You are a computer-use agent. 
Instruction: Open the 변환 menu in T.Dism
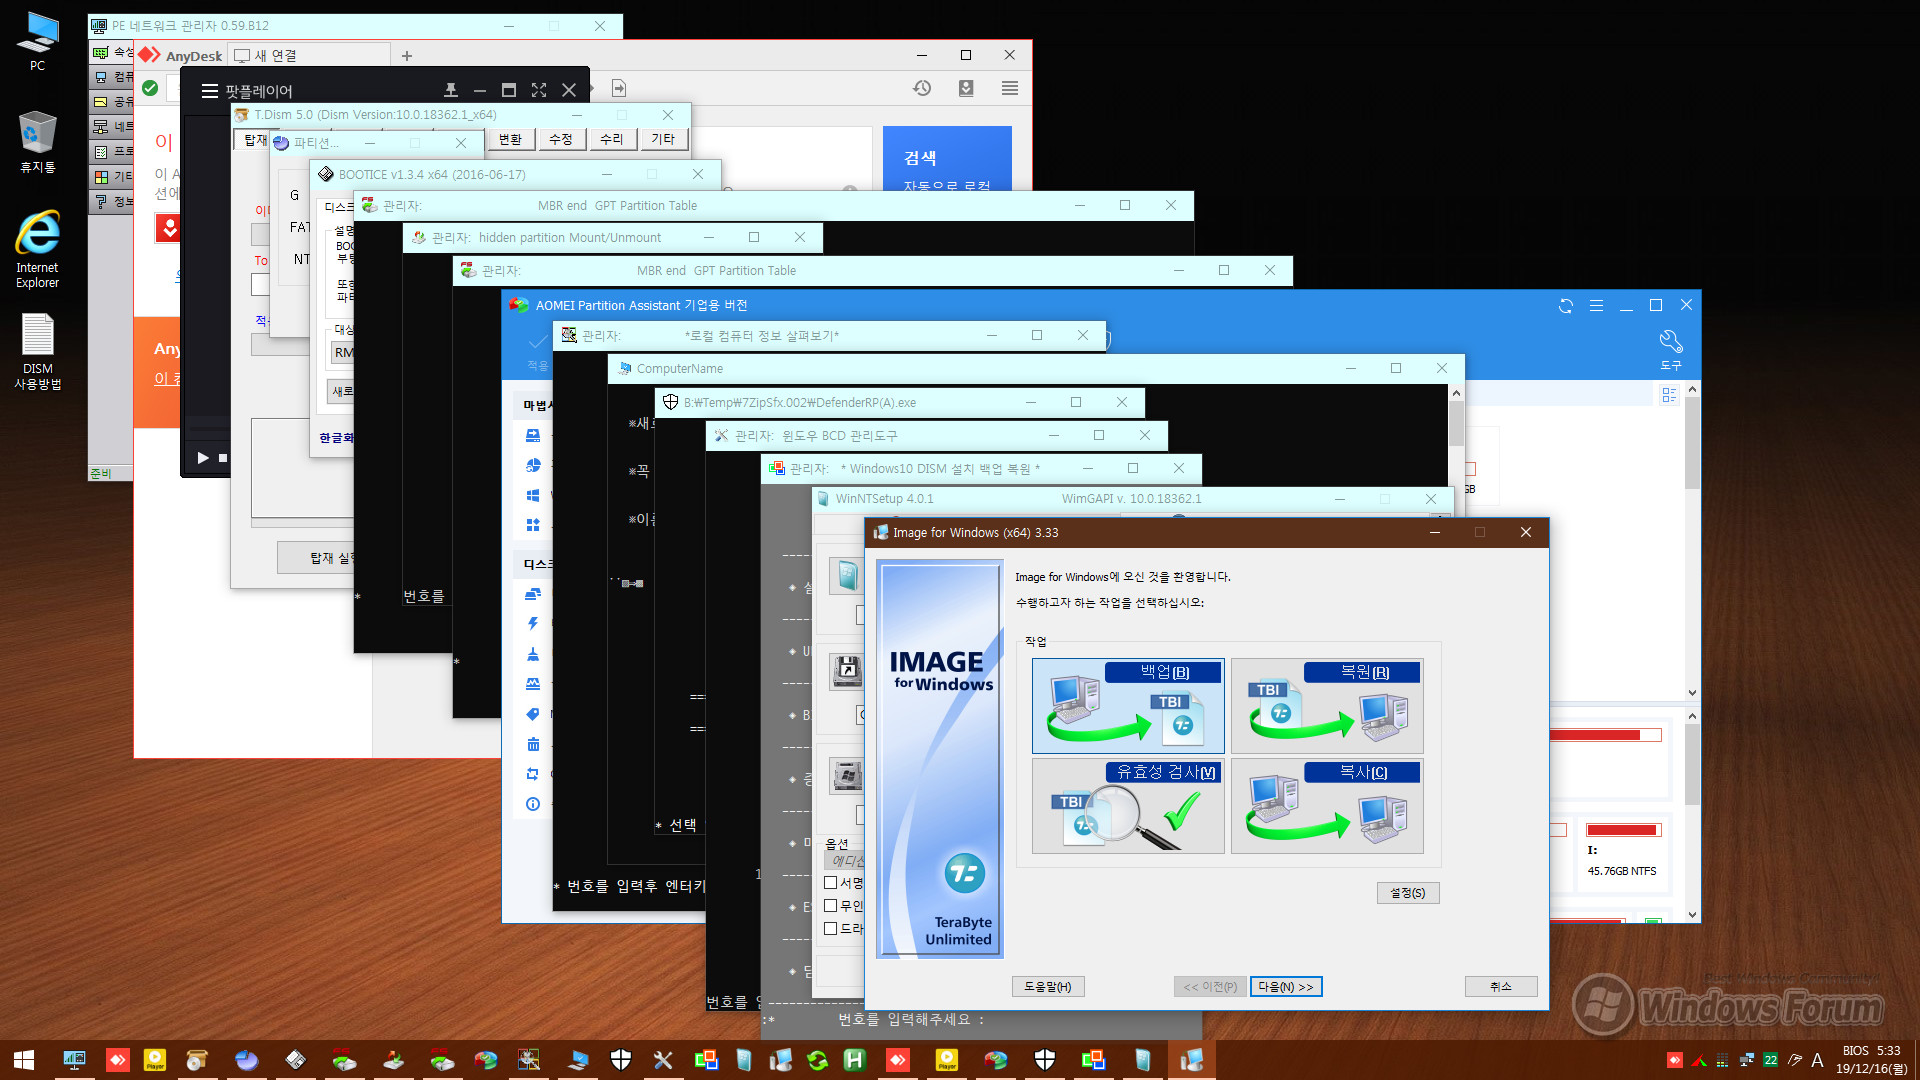[511, 139]
